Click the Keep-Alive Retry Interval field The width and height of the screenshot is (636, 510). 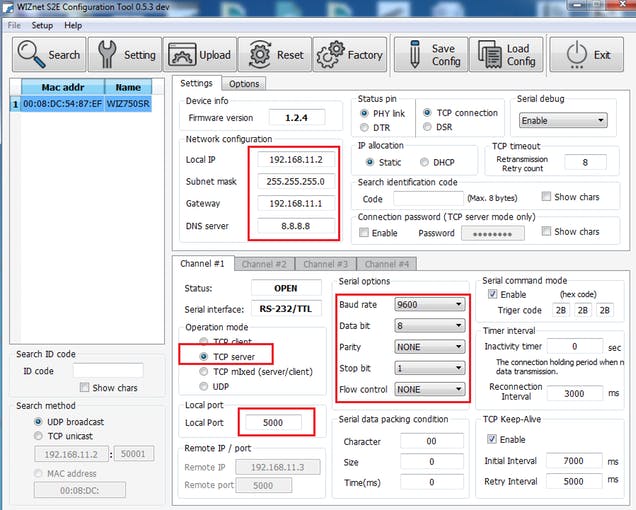[x=574, y=481]
